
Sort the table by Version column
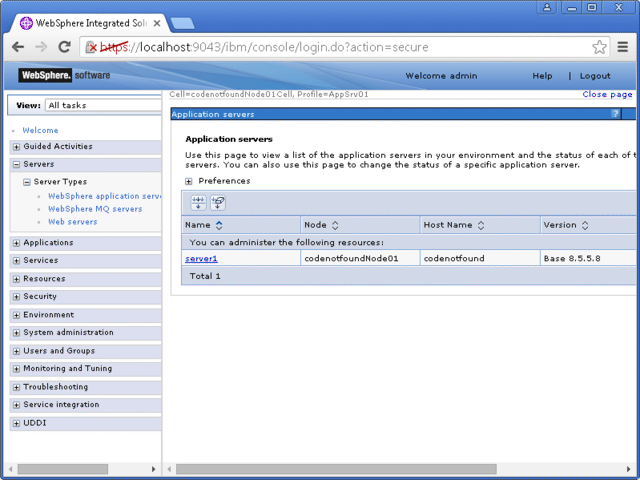584,226
